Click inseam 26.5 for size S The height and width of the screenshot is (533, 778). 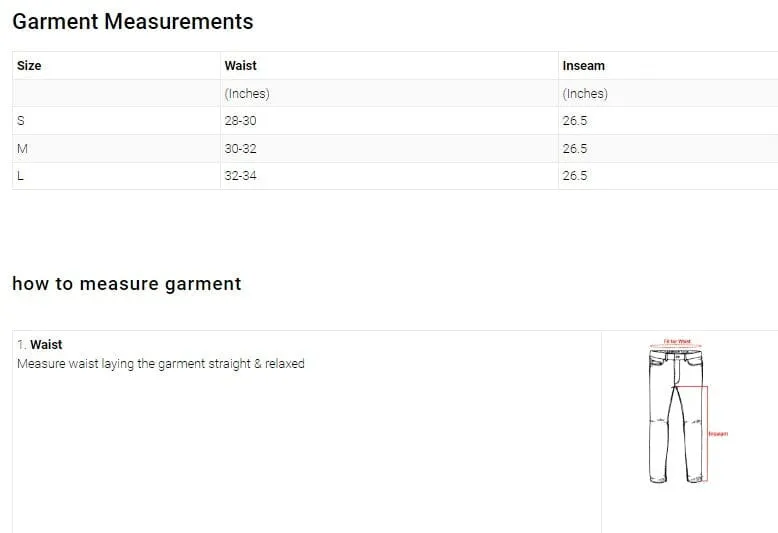coord(575,121)
